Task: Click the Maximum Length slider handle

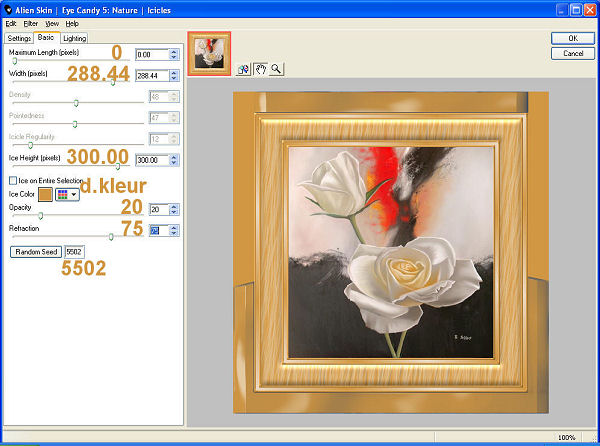Action: pyautogui.click(x=15, y=61)
